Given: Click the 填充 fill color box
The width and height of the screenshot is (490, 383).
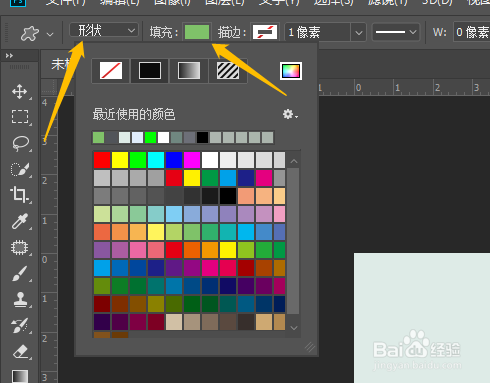Looking at the screenshot, I should 197,32.
